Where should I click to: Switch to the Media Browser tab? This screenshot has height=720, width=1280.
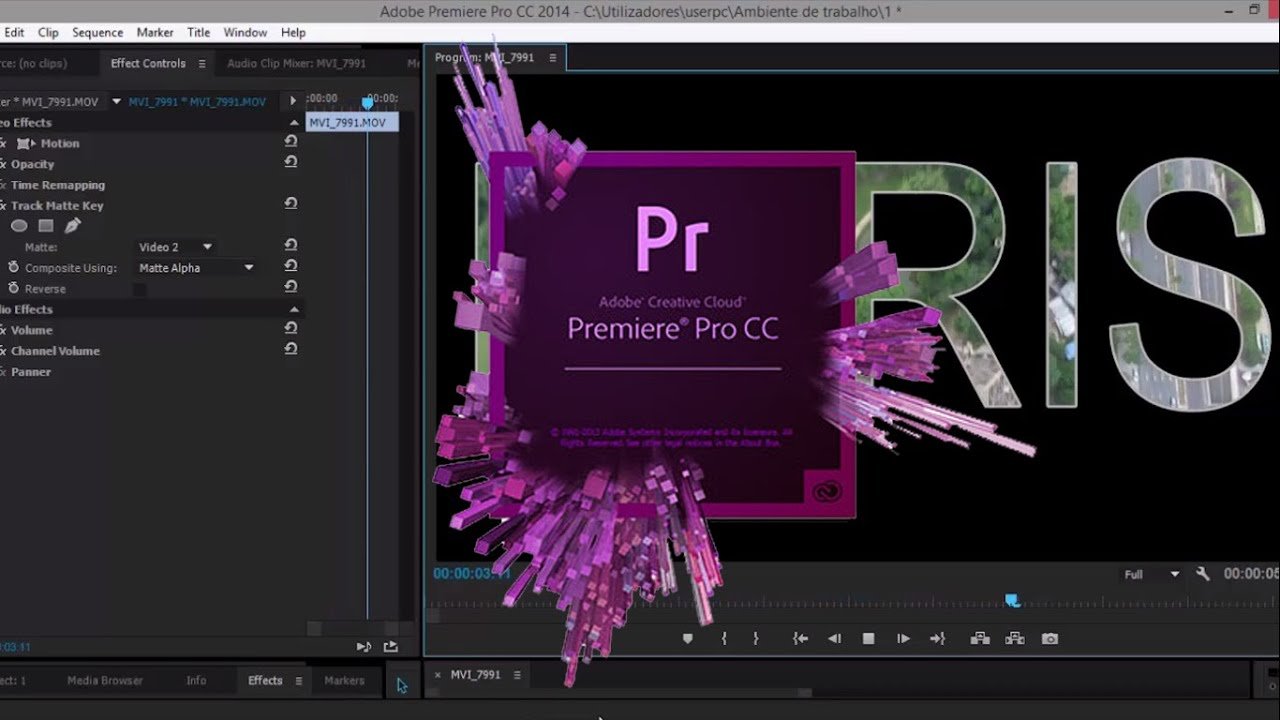105,681
